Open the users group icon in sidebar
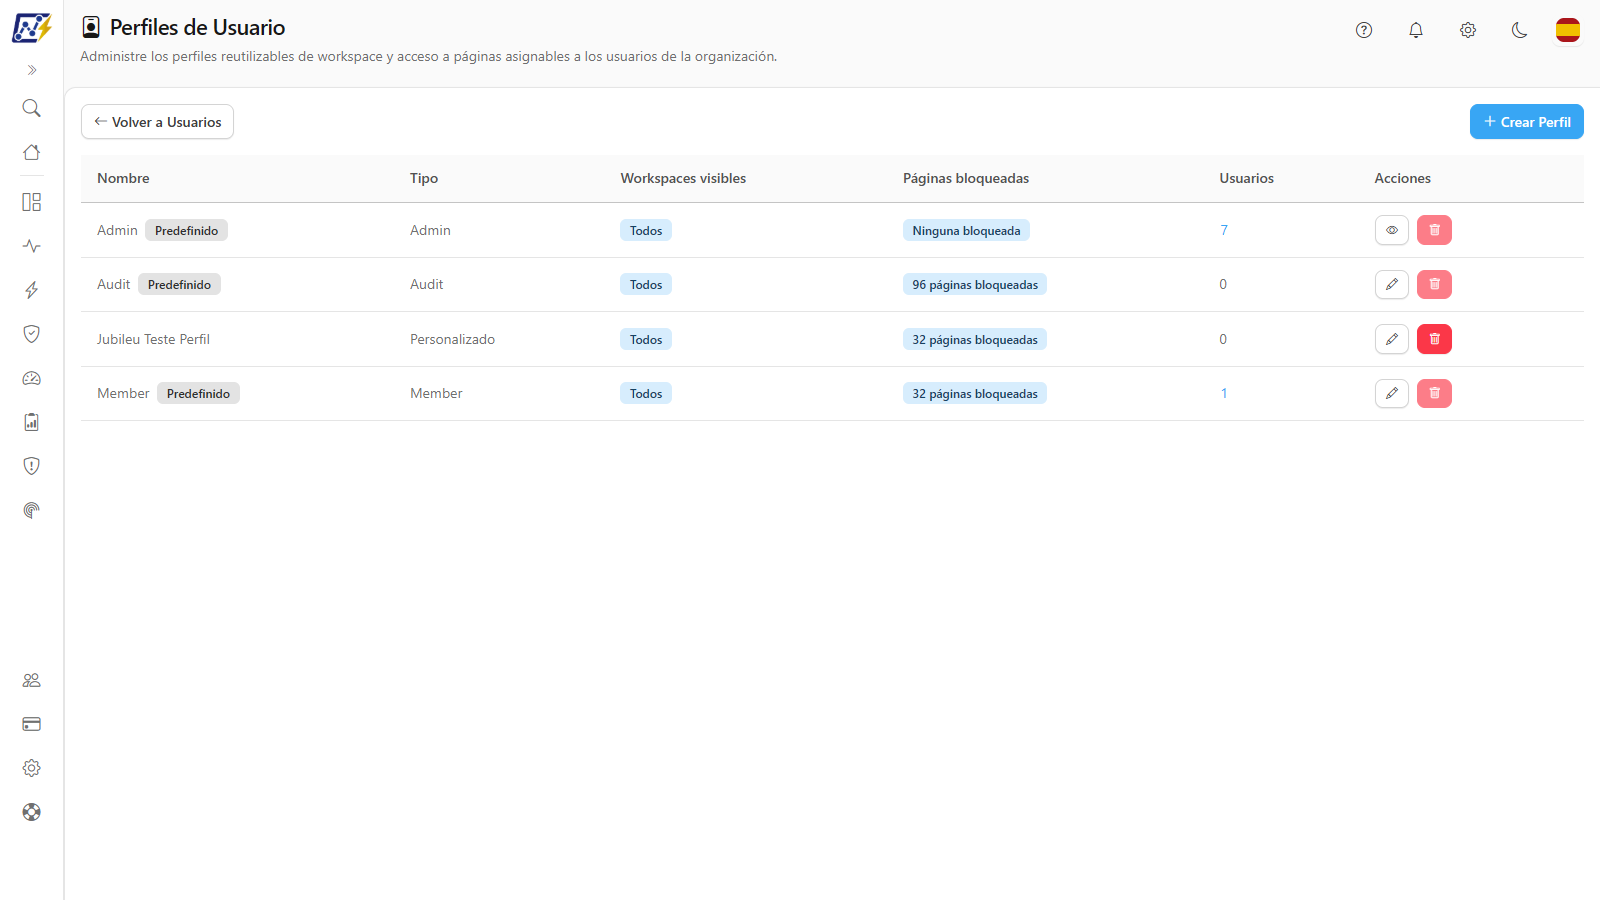 [x=31, y=680]
